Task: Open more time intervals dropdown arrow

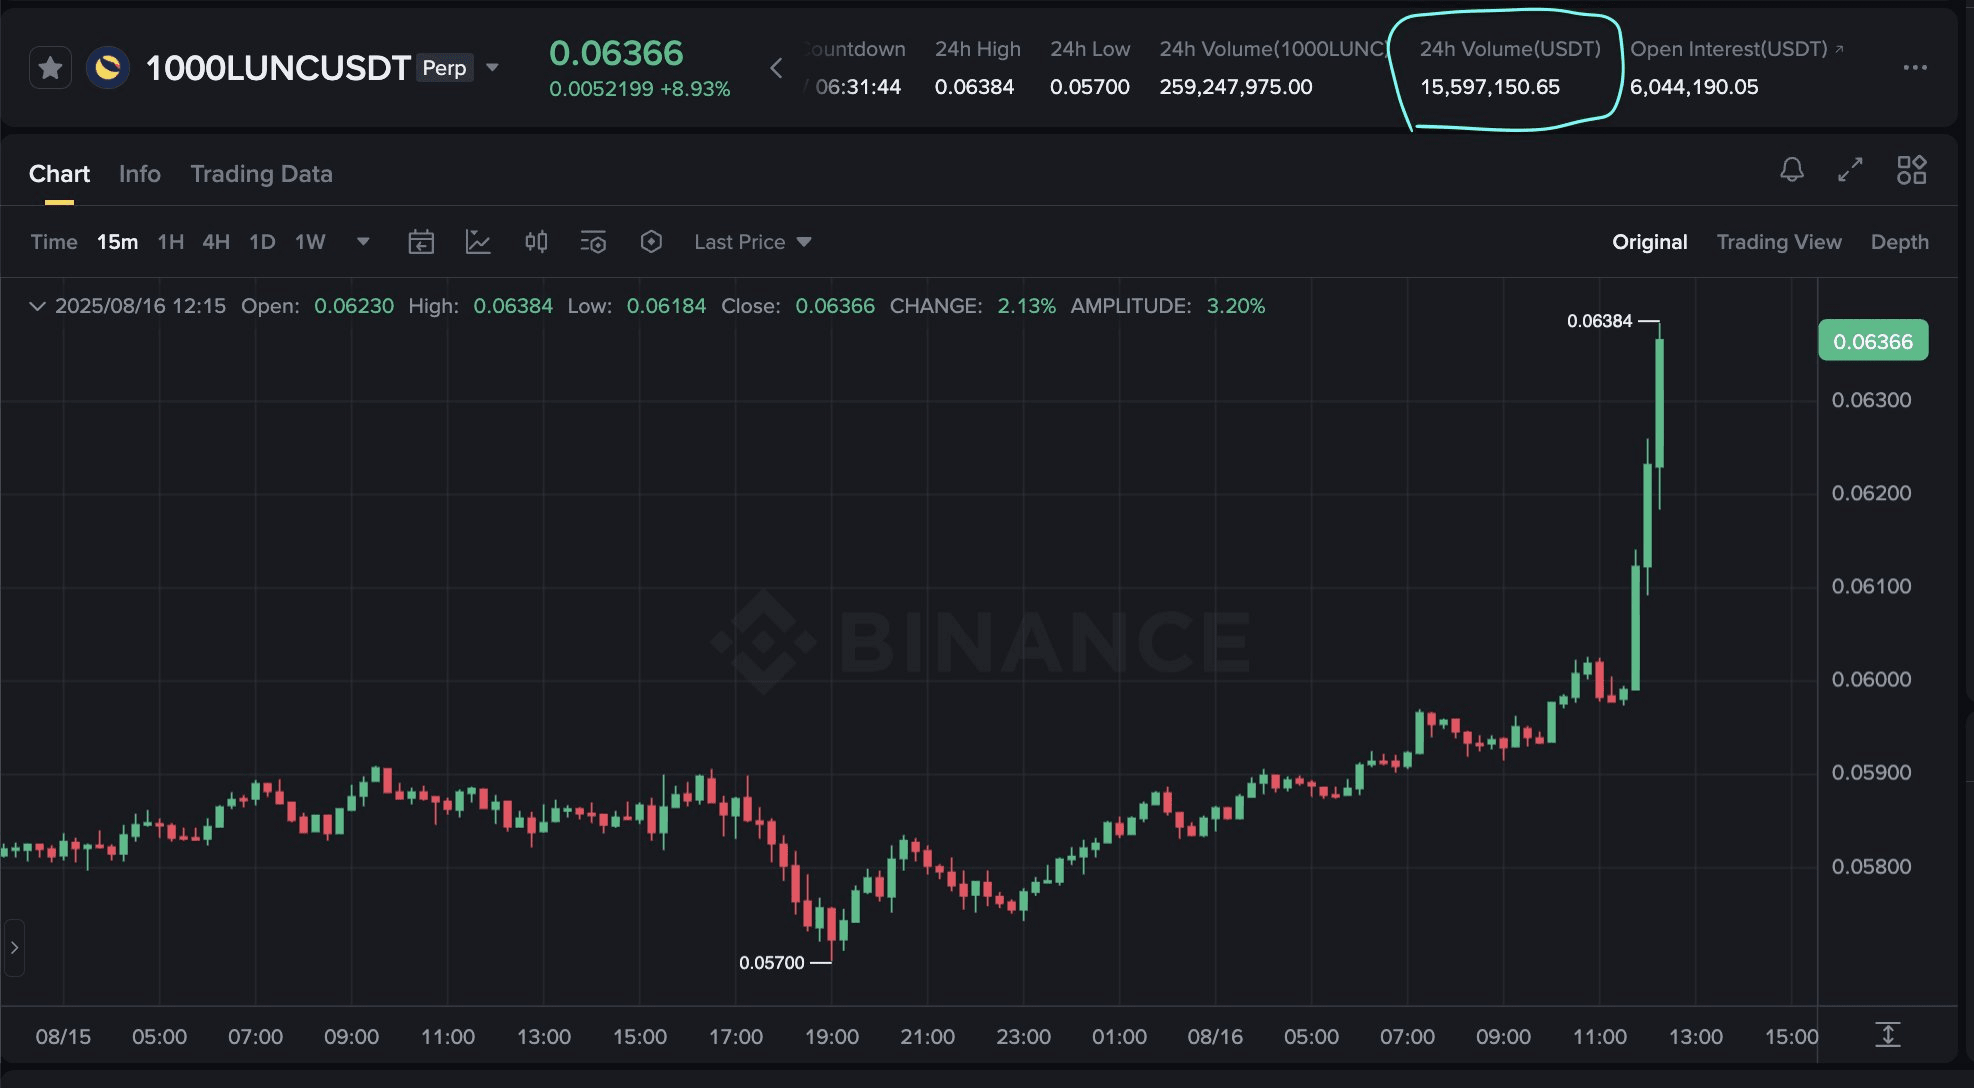Action: pyautogui.click(x=363, y=242)
